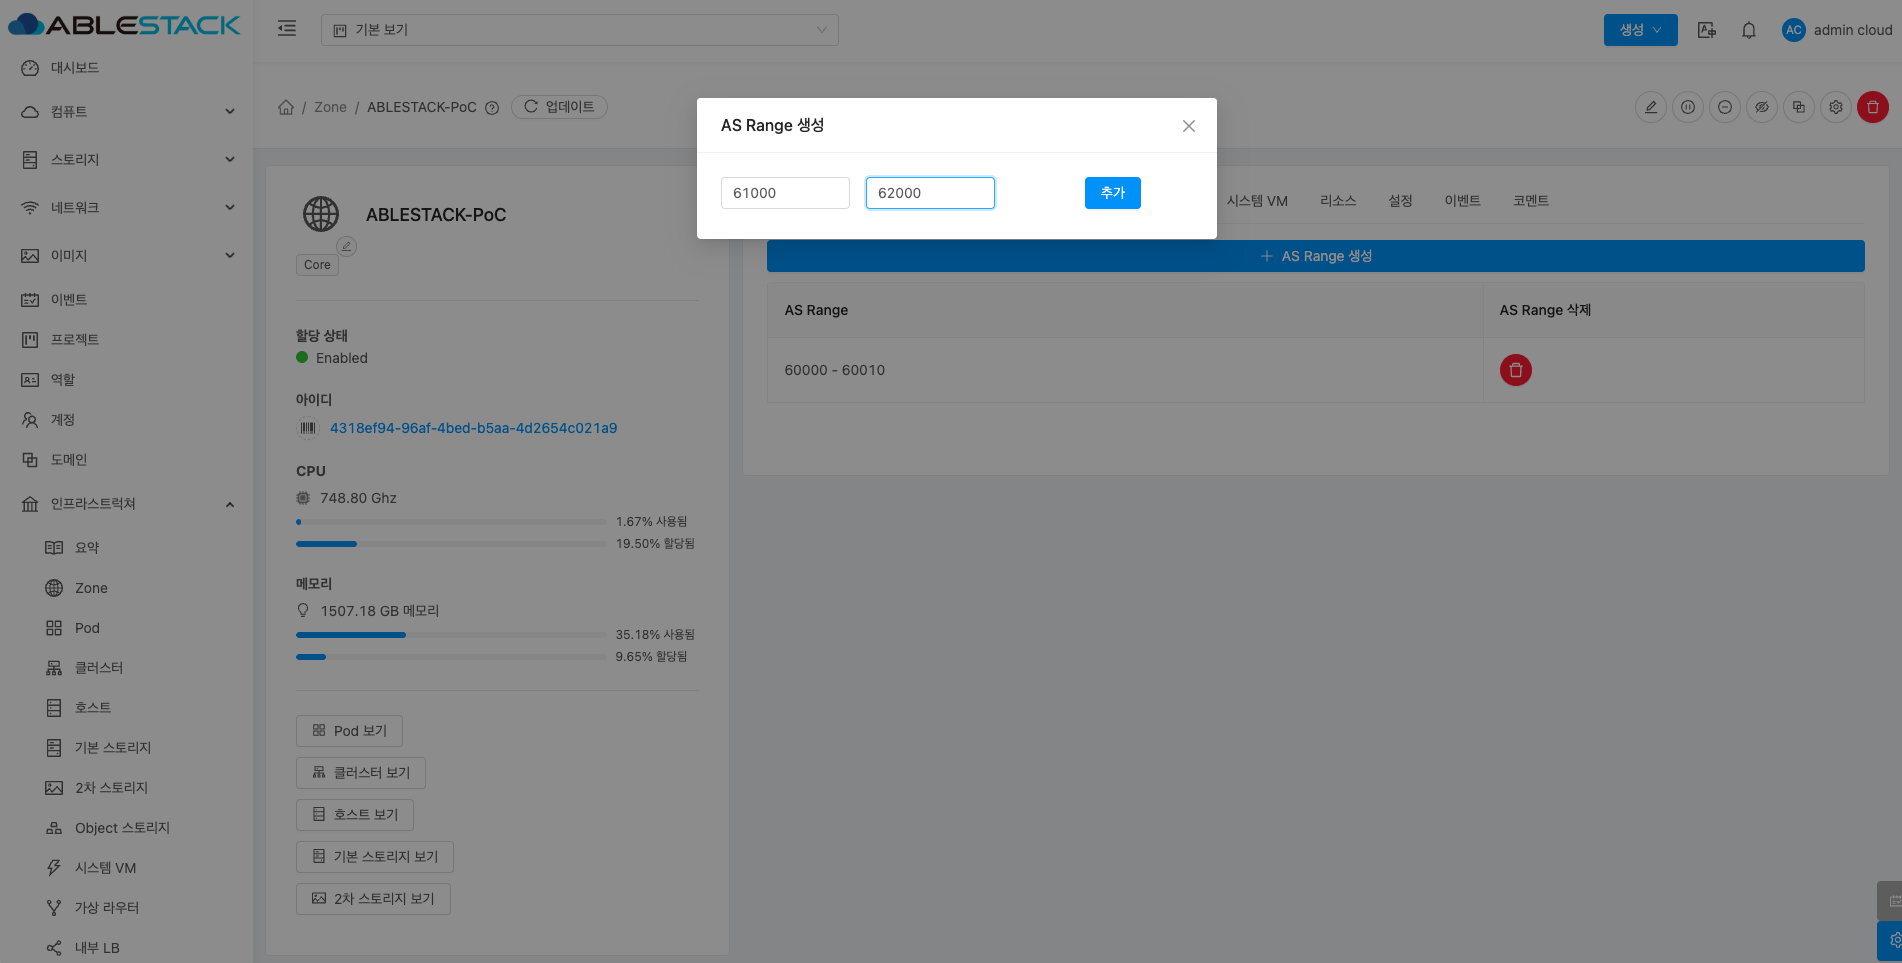Open 프로젝트 in the sidebar
The image size is (1902, 963).
(x=126, y=340)
